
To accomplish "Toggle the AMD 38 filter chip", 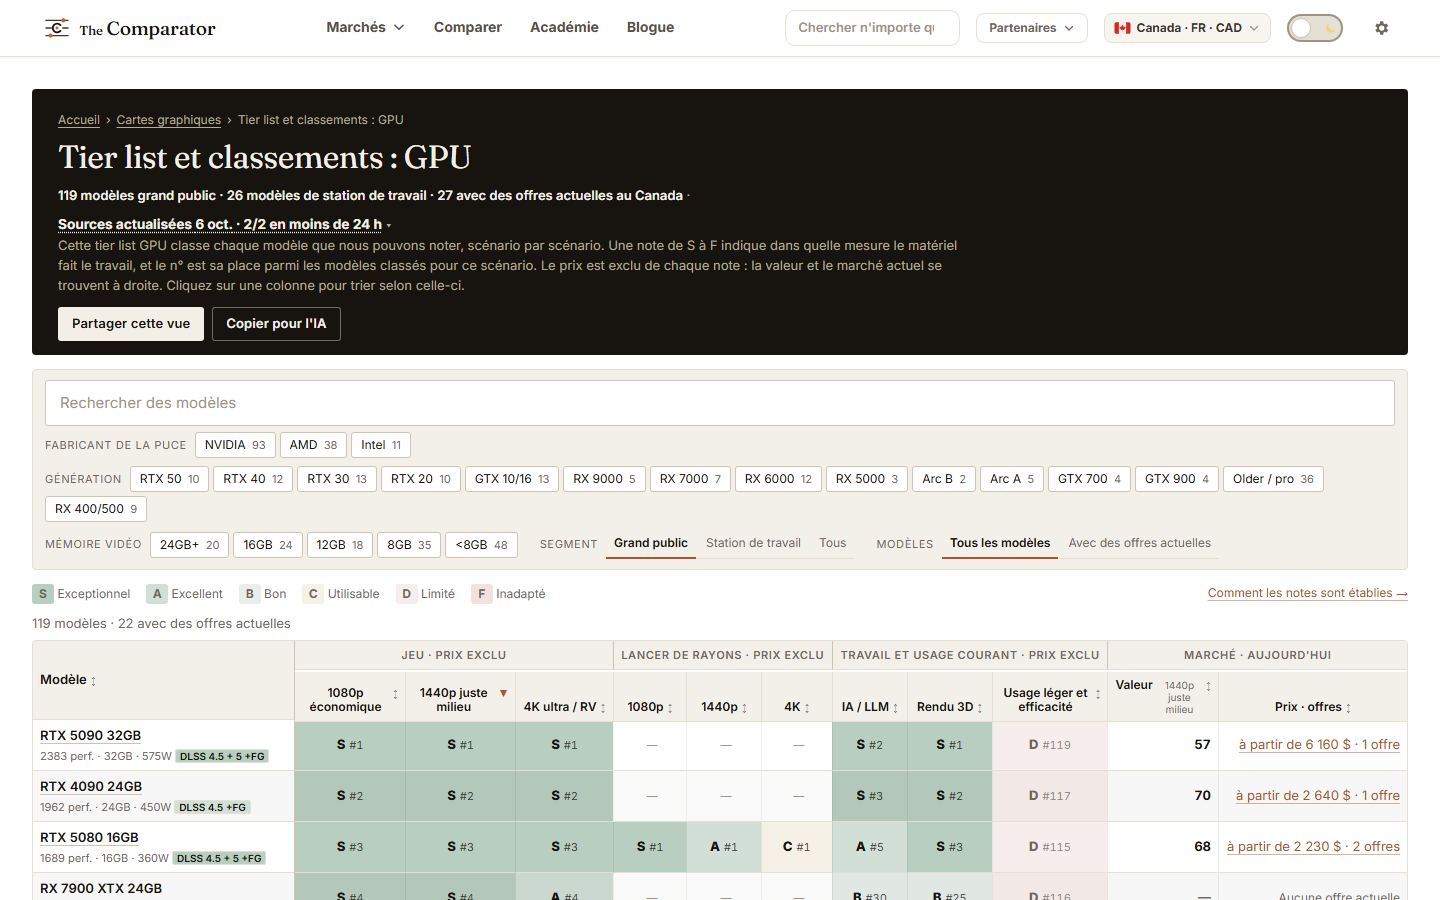I will (x=313, y=445).
